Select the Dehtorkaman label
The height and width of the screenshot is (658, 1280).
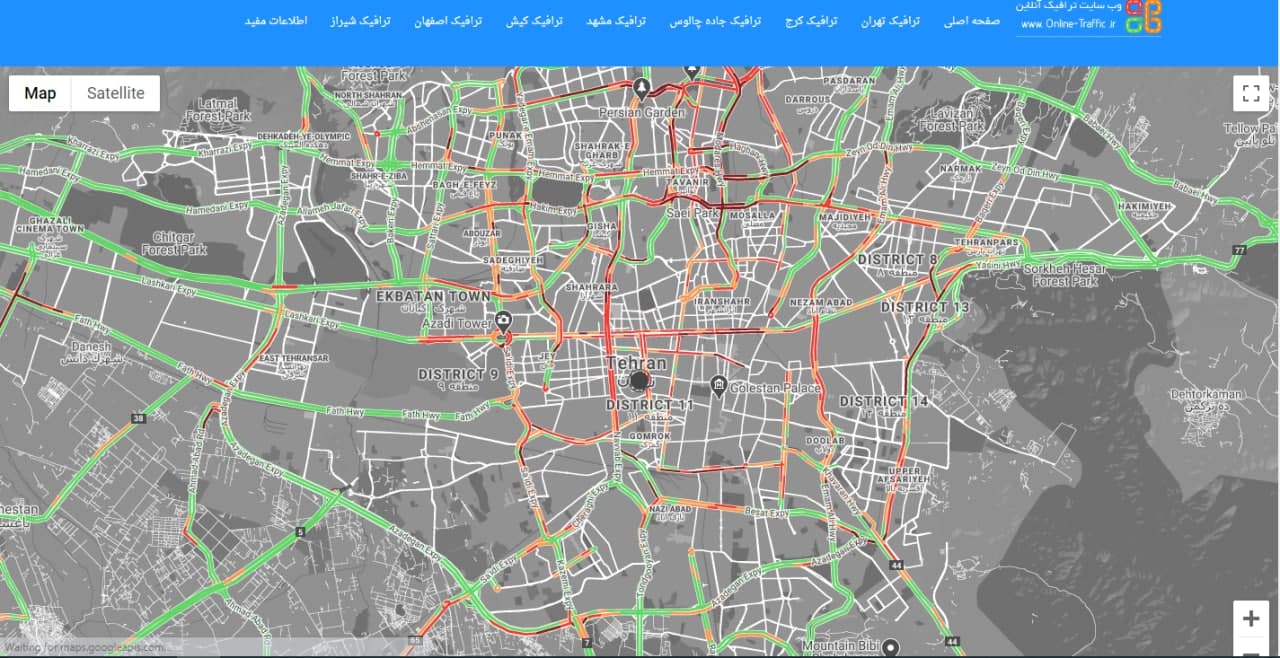[x=1206, y=394]
